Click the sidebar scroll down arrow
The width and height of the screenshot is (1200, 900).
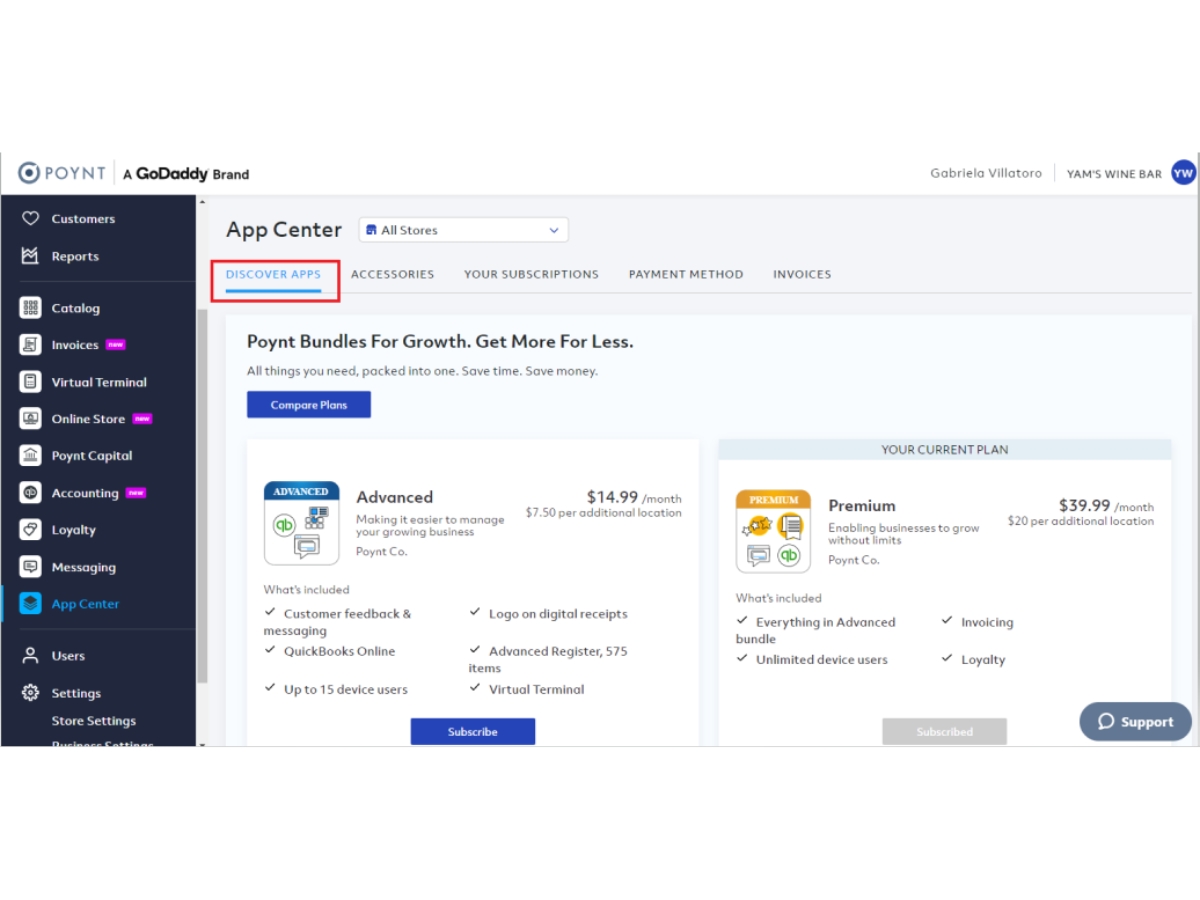(203, 743)
